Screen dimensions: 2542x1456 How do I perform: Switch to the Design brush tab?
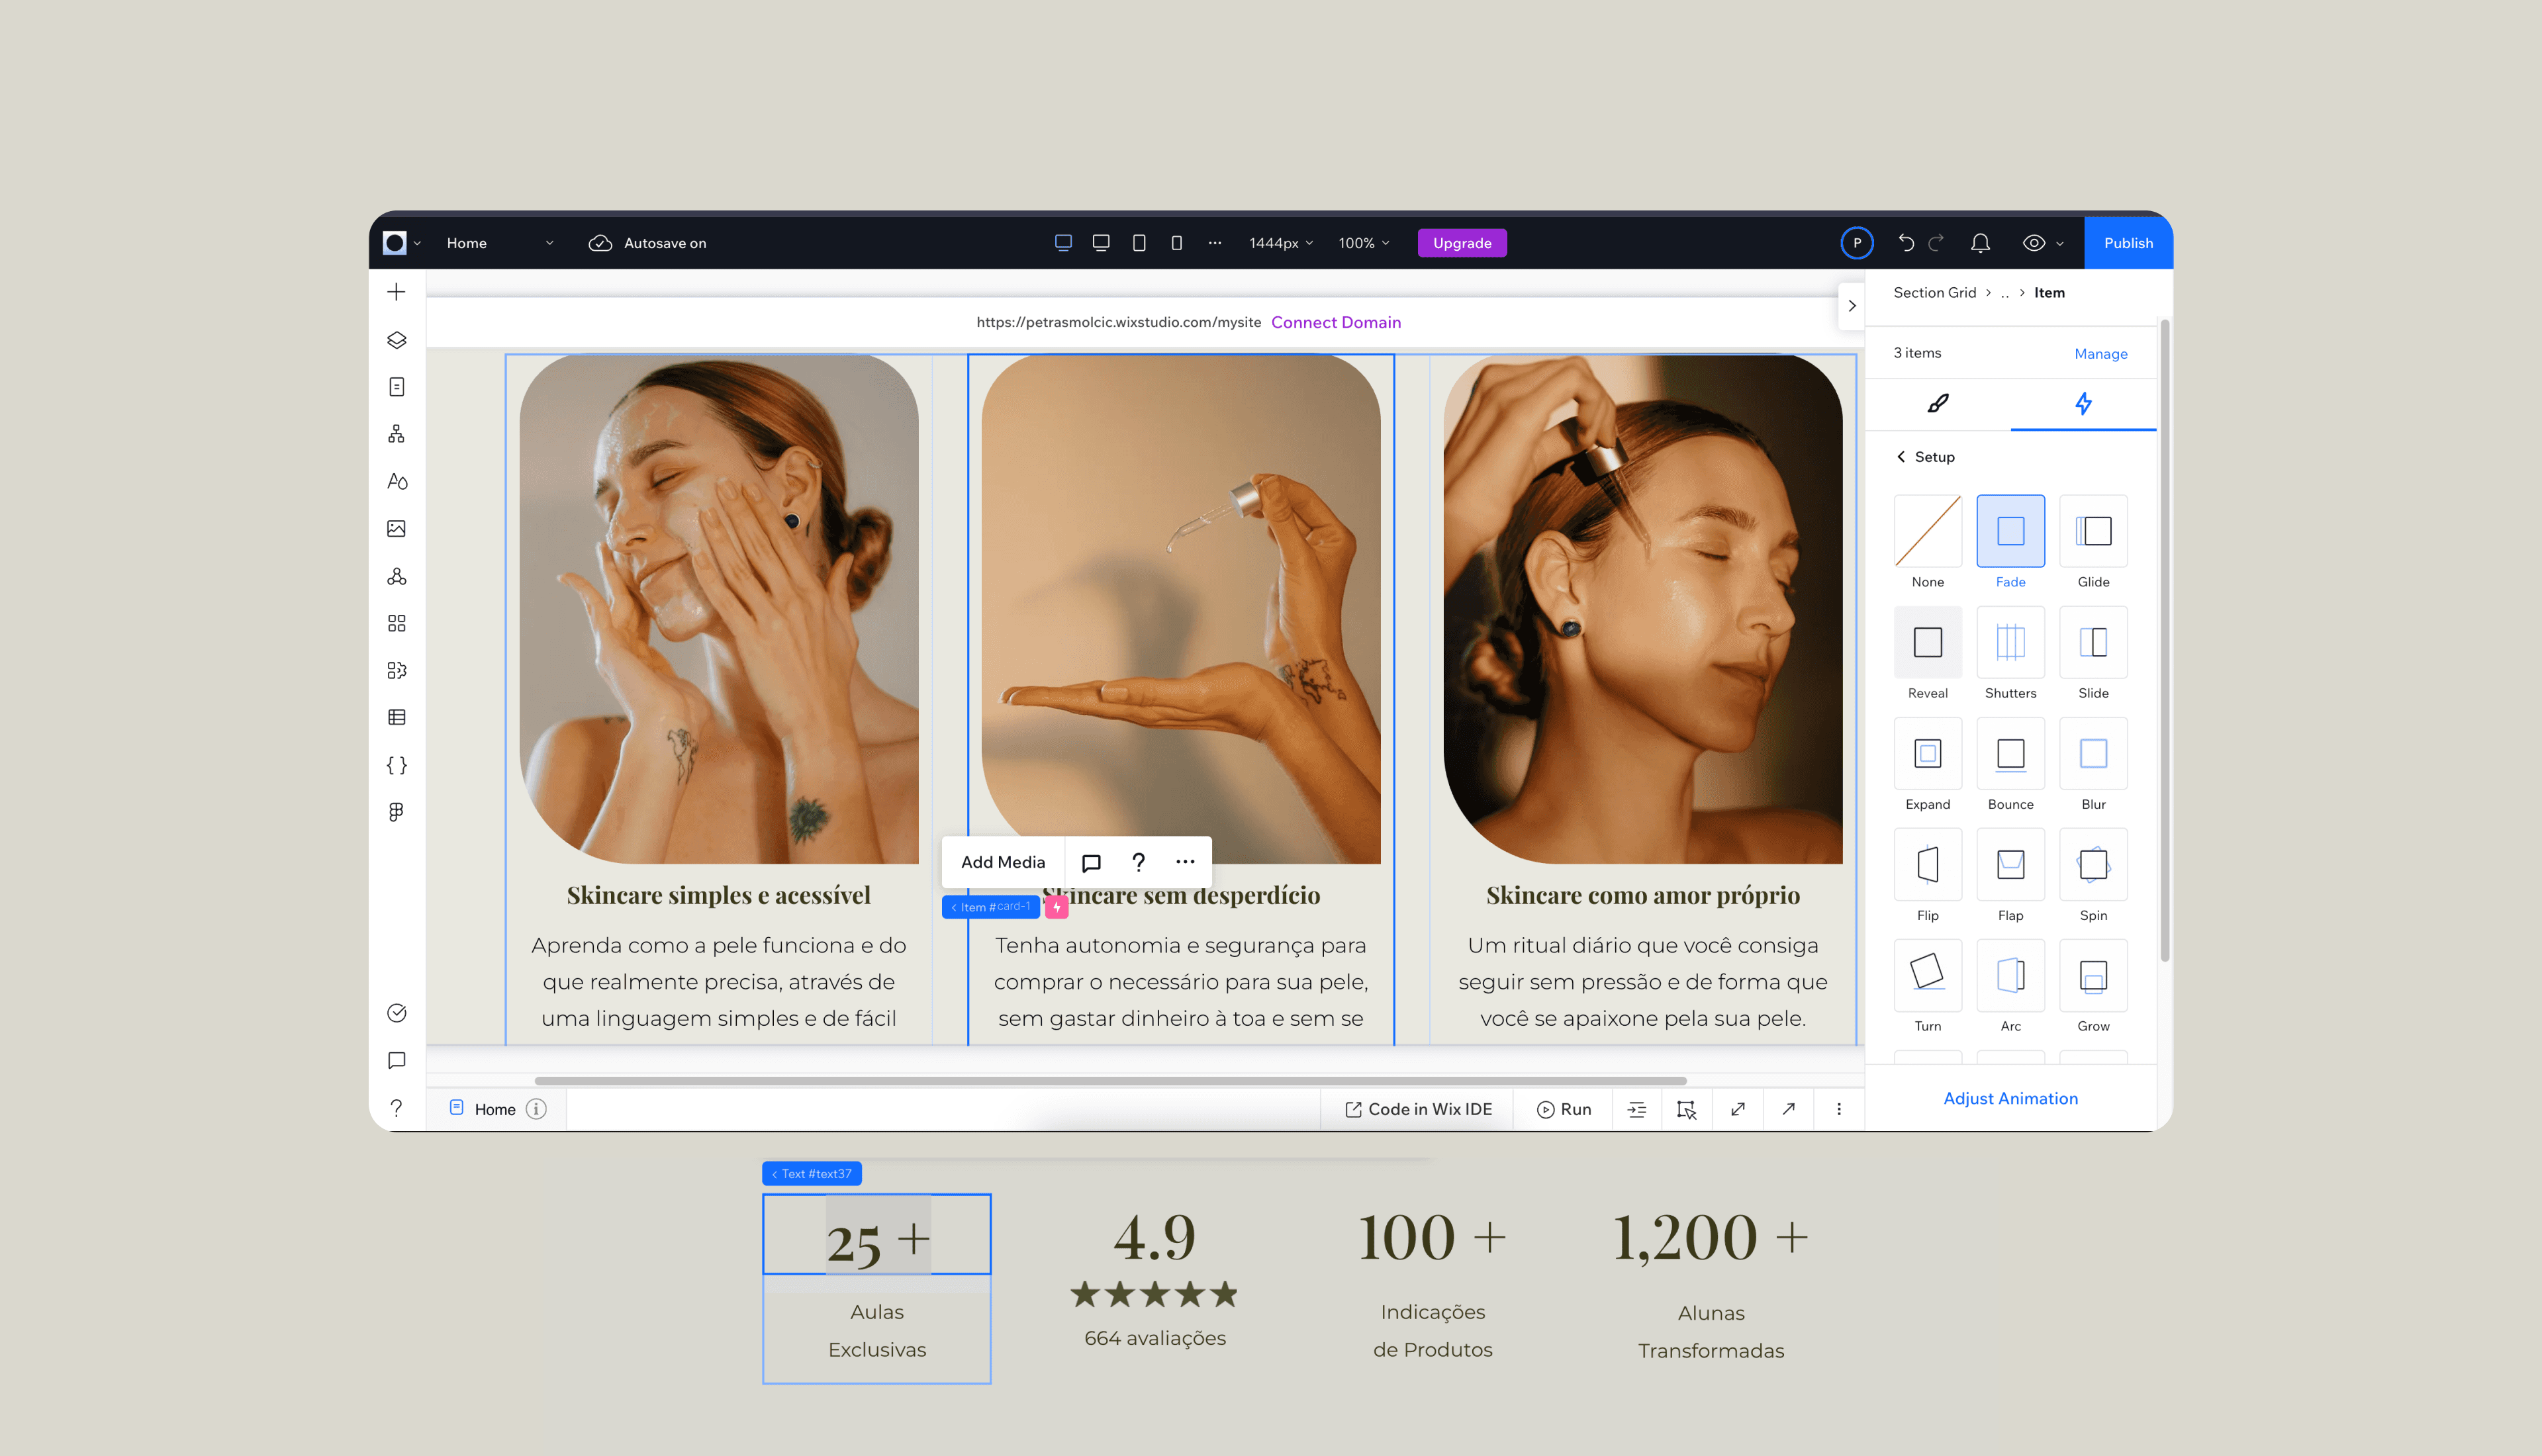click(x=1938, y=404)
